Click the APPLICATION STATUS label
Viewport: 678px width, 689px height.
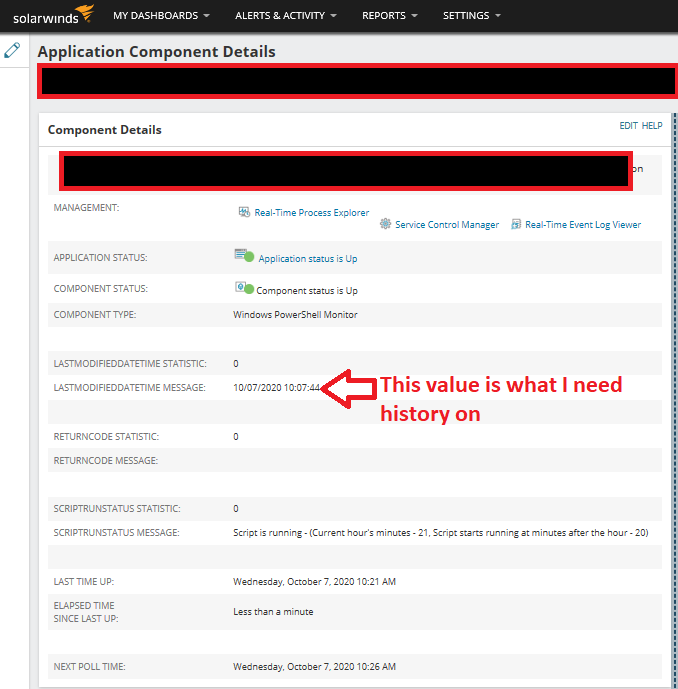tap(101, 257)
